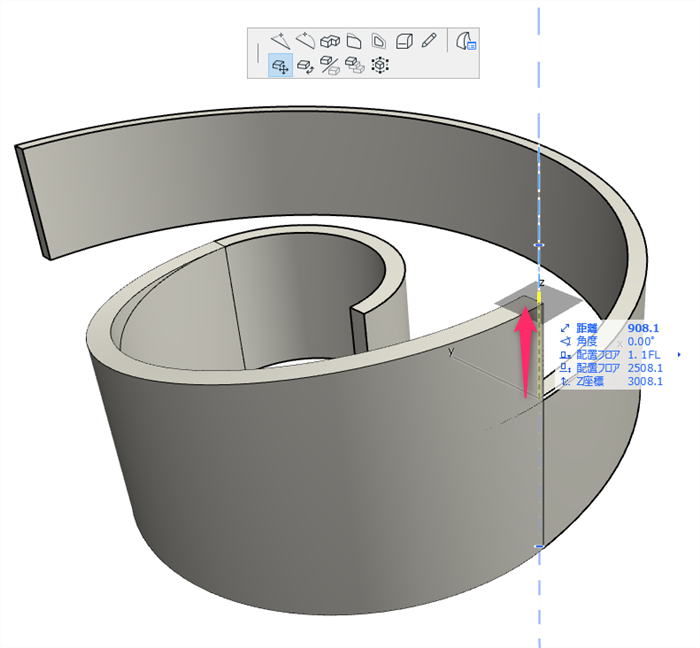Click the Z座標 value 3008.1

[x=645, y=381]
